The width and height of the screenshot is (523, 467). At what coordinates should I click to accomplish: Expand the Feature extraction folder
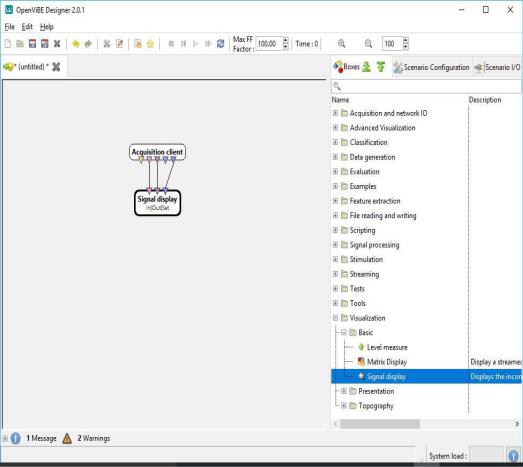coord(335,201)
